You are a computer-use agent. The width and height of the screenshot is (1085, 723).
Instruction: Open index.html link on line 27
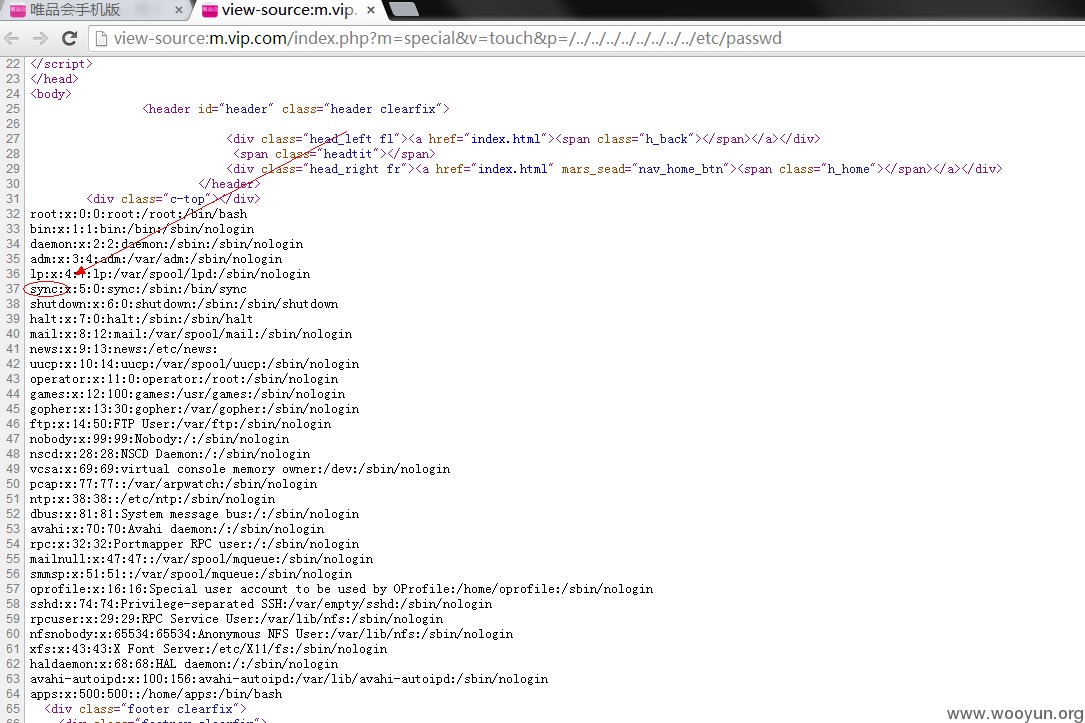(506, 139)
